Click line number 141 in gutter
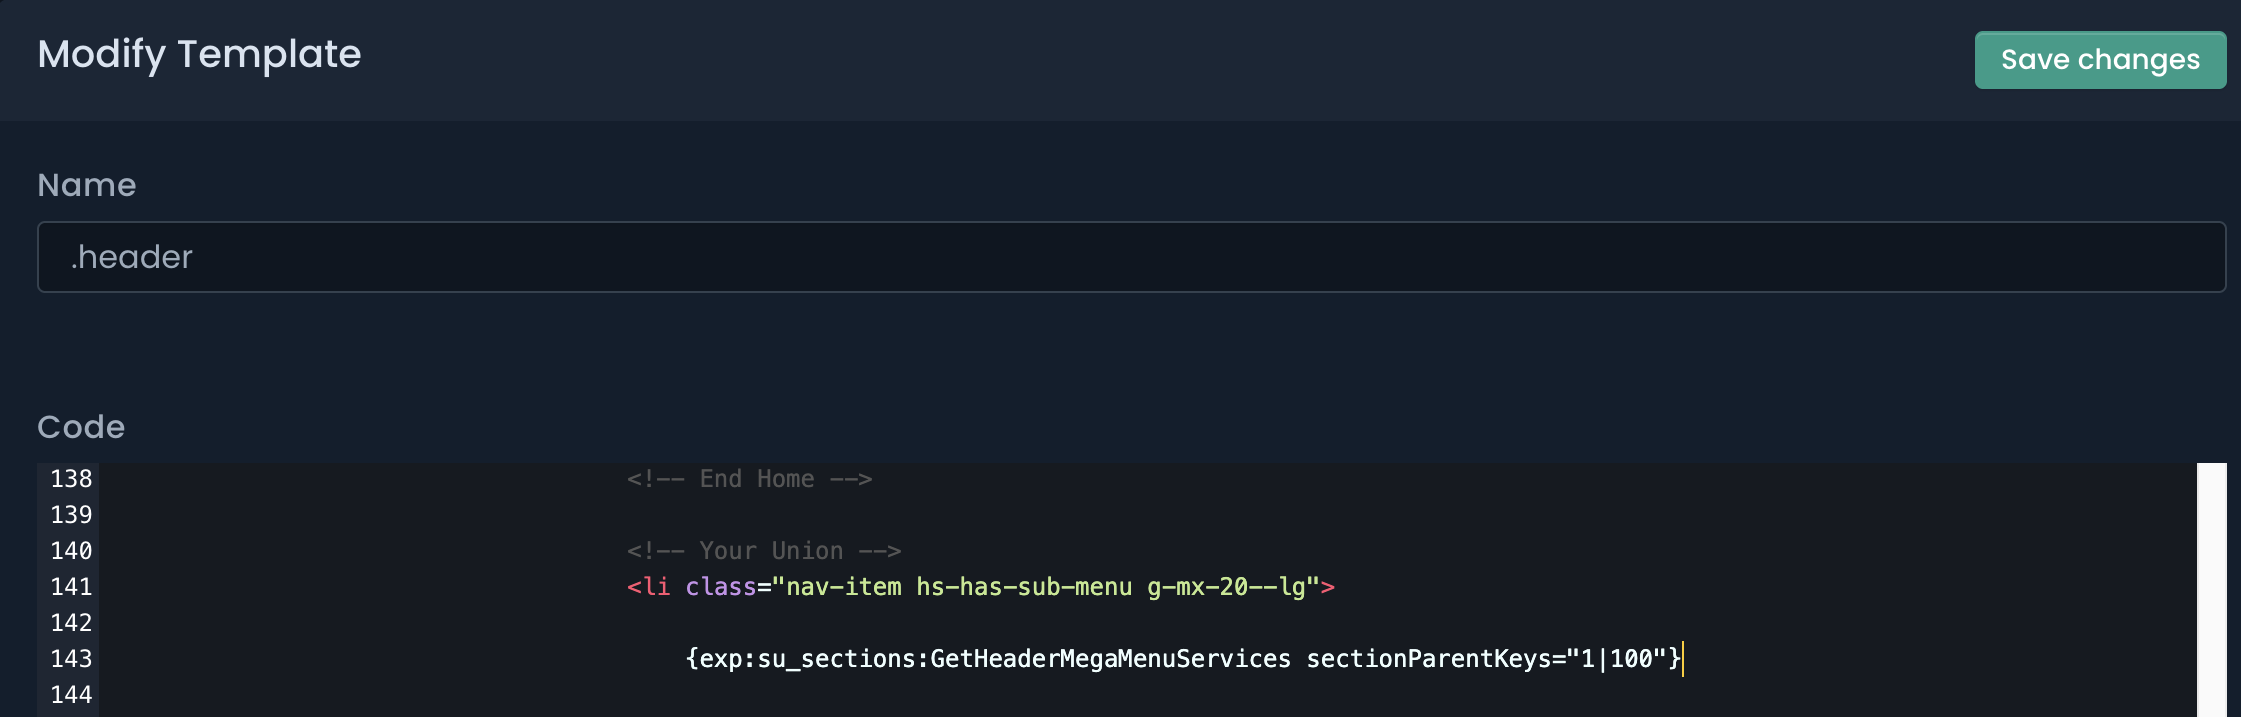This screenshot has height=717, width=2241. [x=71, y=587]
